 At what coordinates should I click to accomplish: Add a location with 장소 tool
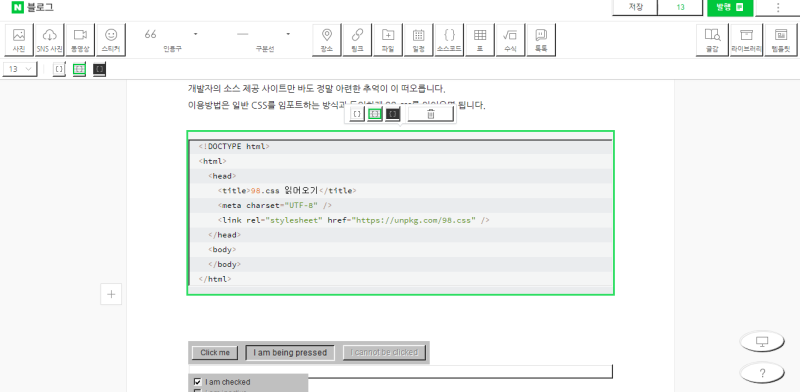tap(327, 39)
